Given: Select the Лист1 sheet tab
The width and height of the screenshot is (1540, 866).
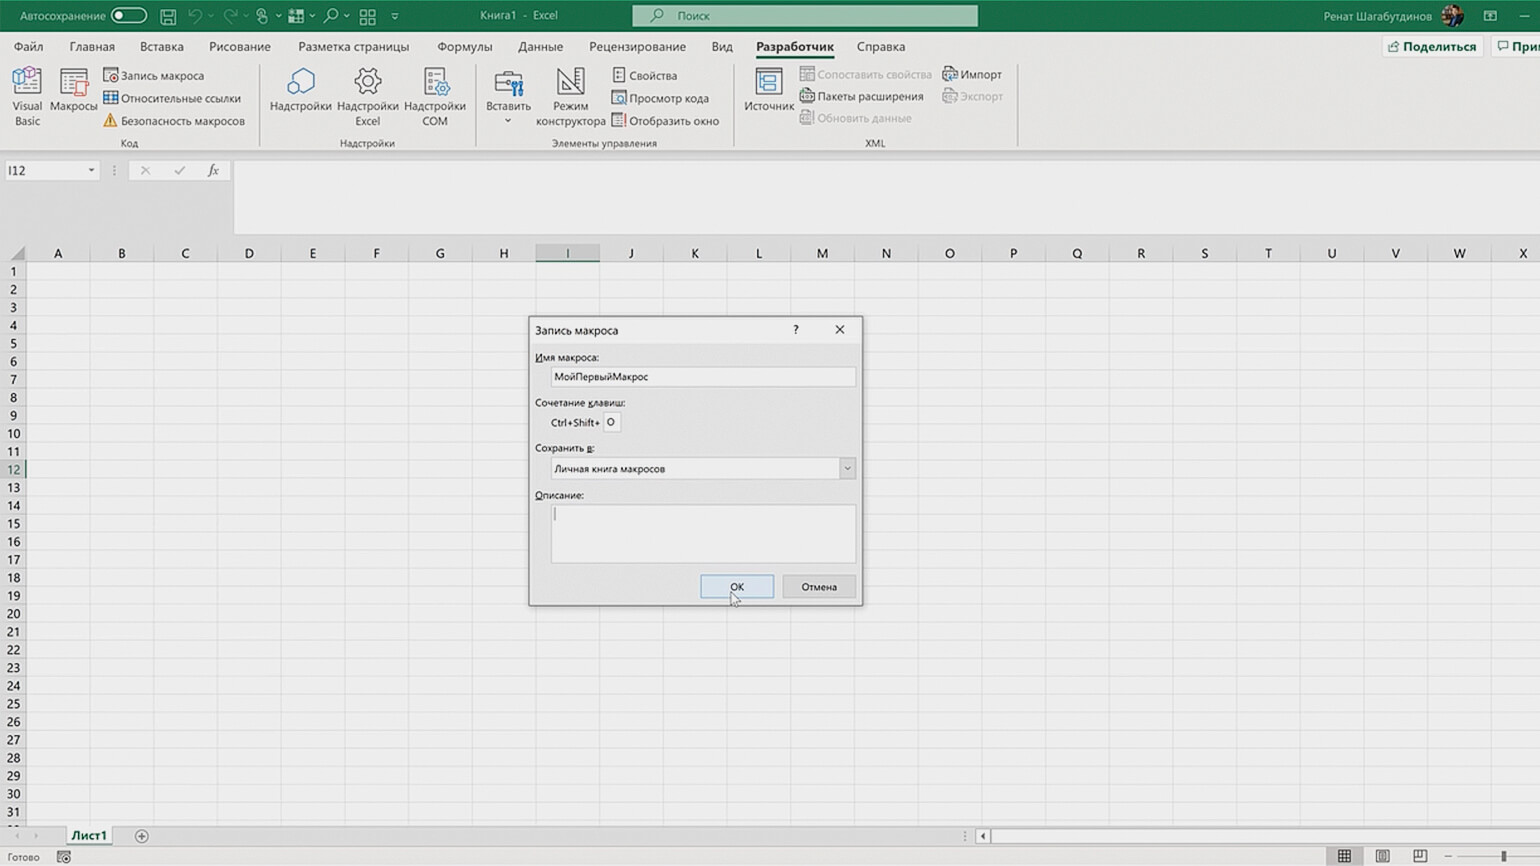Looking at the screenshot, I should [x=88, y=836].
